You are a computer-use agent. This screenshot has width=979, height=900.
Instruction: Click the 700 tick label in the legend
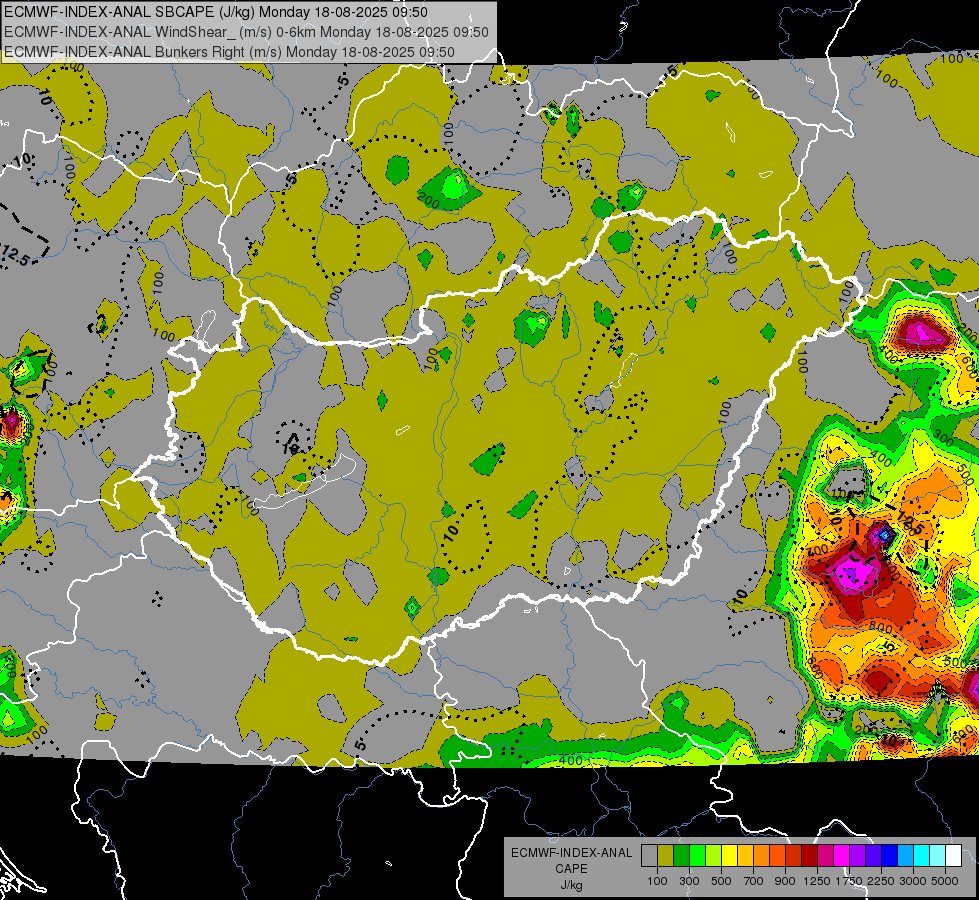coord(753,881)
